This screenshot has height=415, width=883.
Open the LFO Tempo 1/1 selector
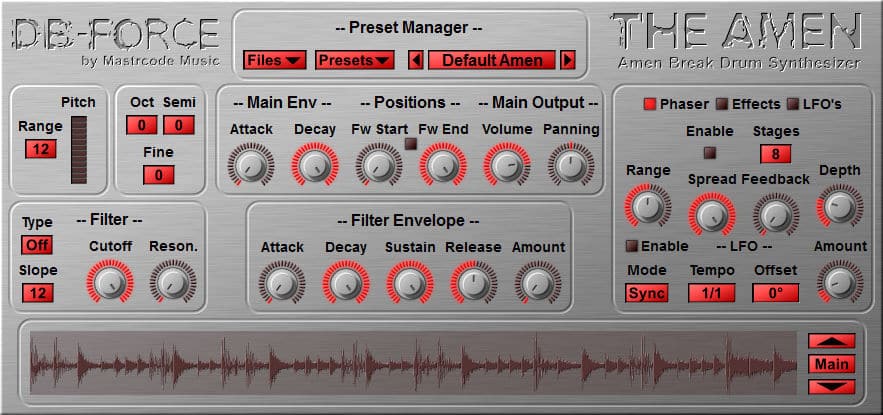[711, 293]
